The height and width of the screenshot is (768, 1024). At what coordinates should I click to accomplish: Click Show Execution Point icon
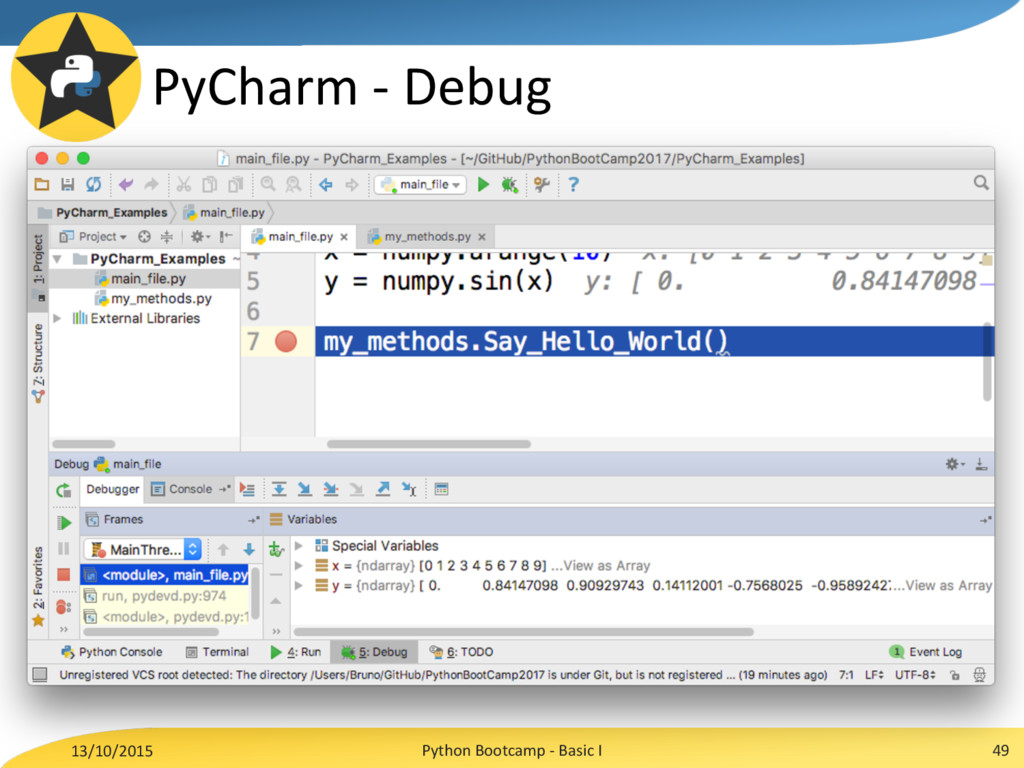pos(247,489)
